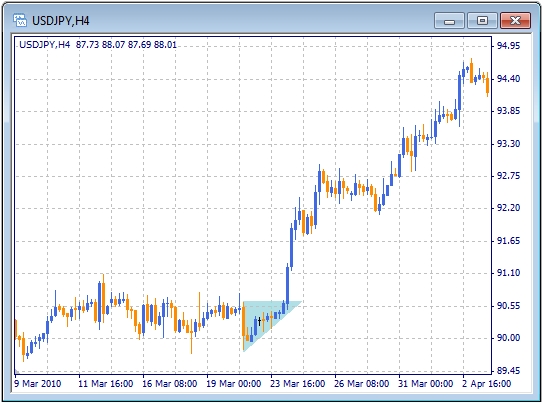Click the 26 Mar 08:00 time label

(362, 383)
